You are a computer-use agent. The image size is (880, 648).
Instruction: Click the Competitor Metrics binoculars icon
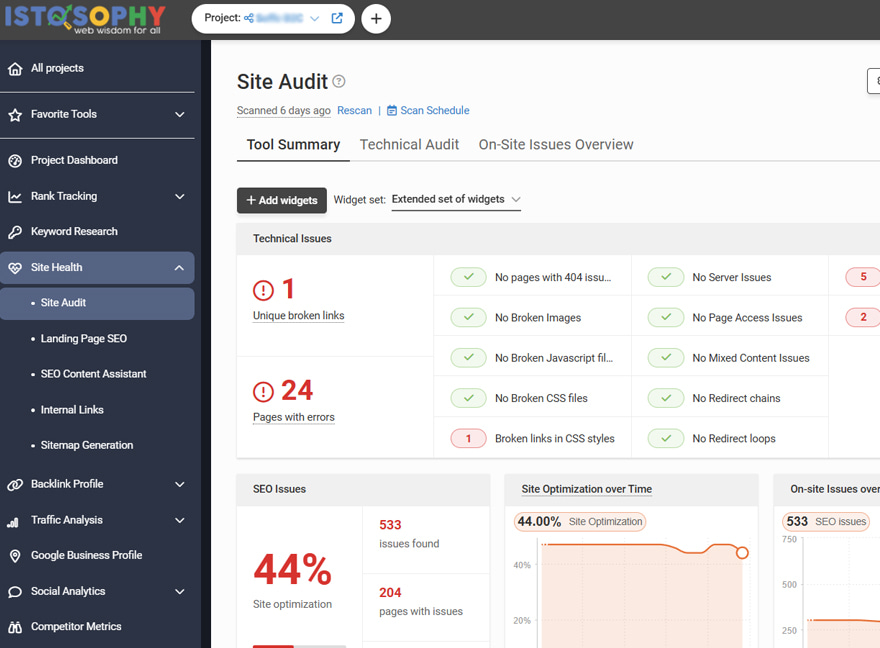click(x=15, y=627)
